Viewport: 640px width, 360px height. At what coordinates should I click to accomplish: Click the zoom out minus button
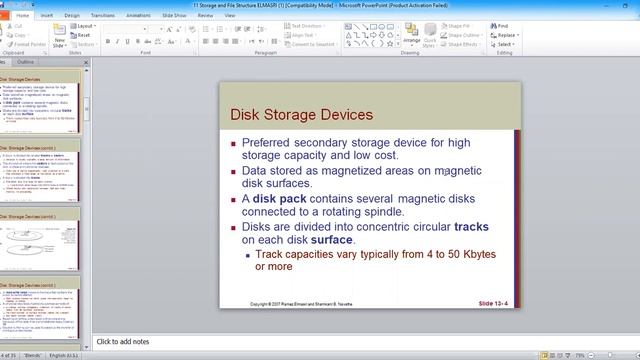591,356
